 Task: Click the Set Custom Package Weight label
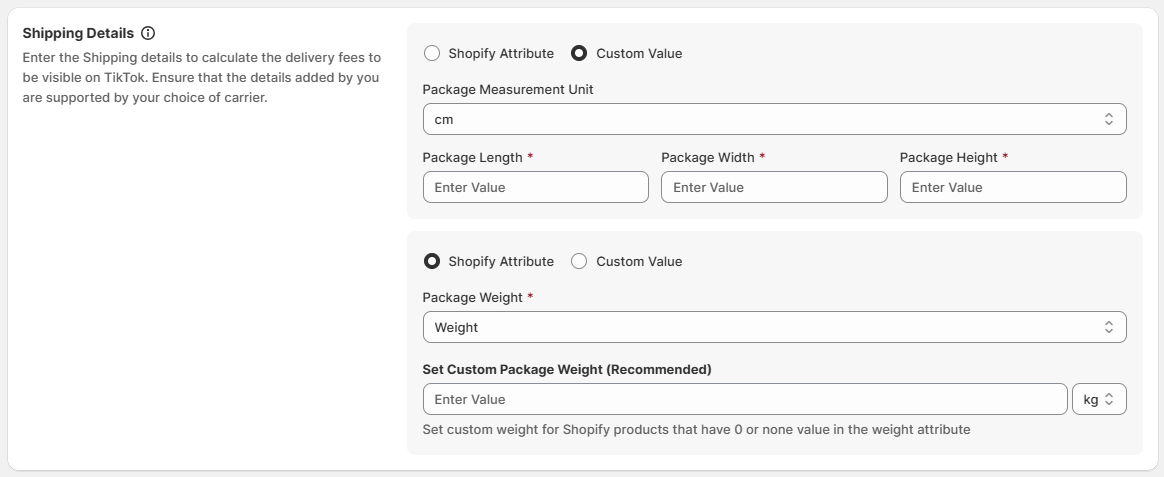(x=567, y=369)
